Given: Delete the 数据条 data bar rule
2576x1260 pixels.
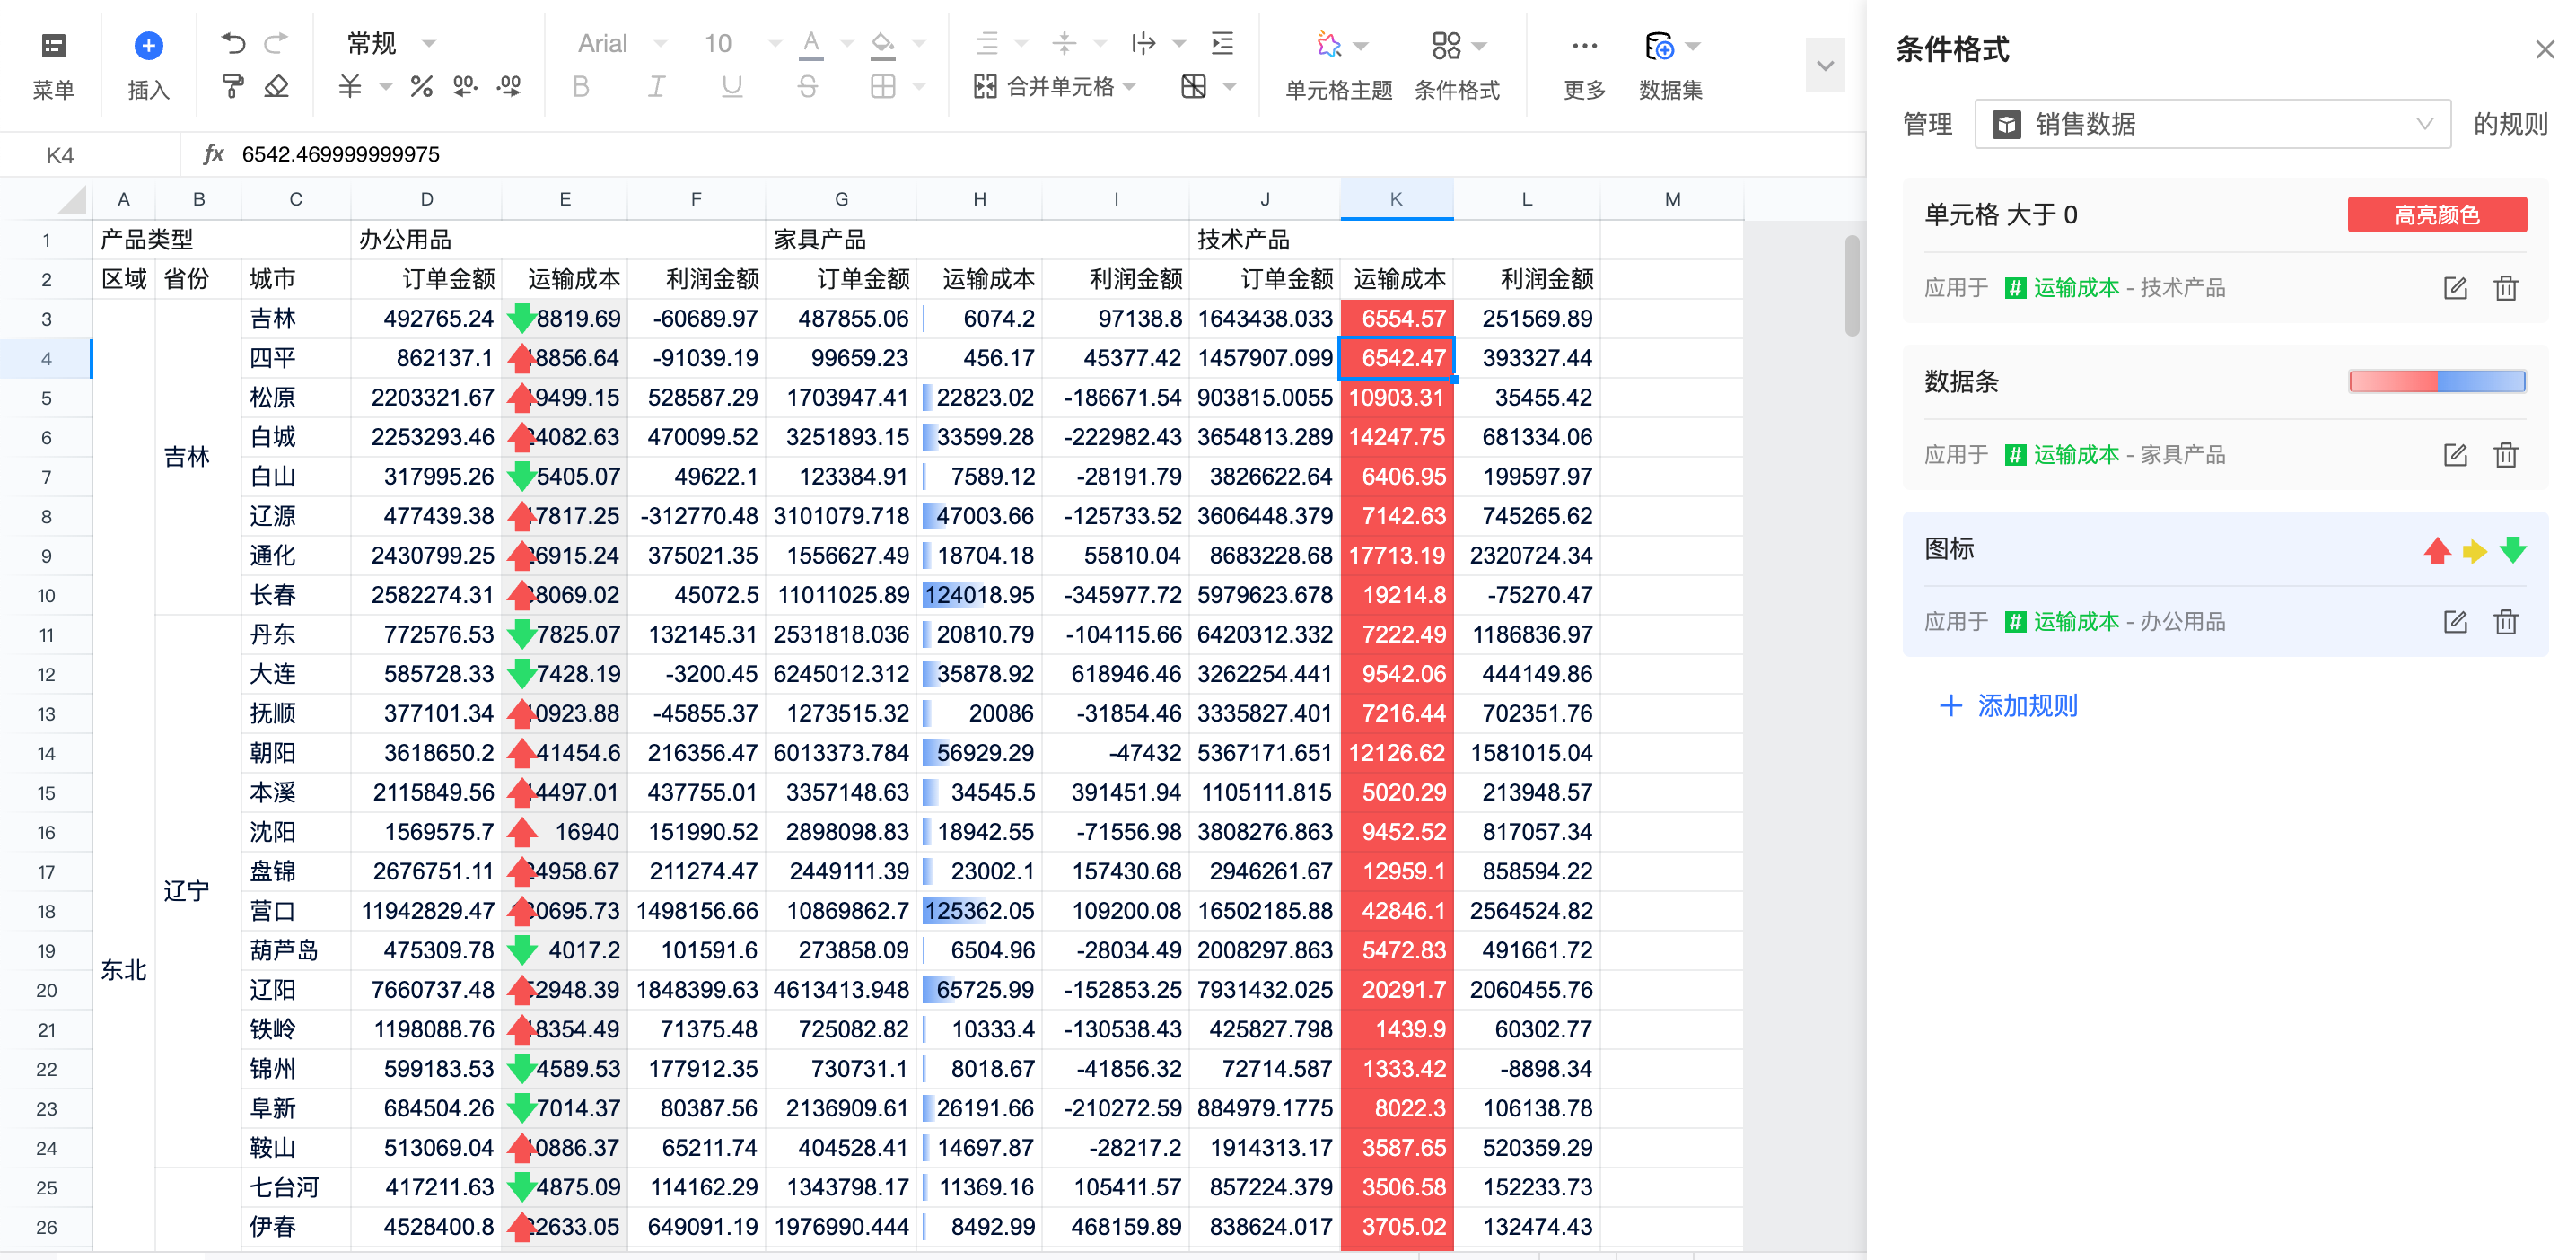Looking at the screenshot, I should (2505, 455).
